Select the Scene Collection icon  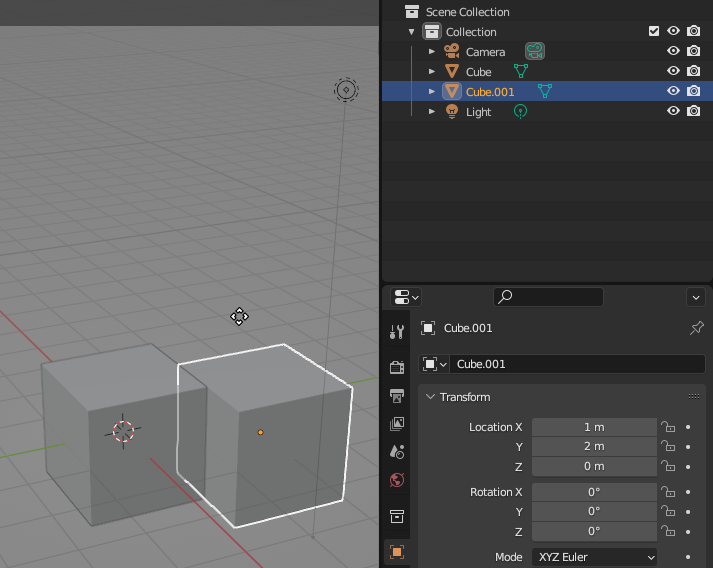[412, 11]
